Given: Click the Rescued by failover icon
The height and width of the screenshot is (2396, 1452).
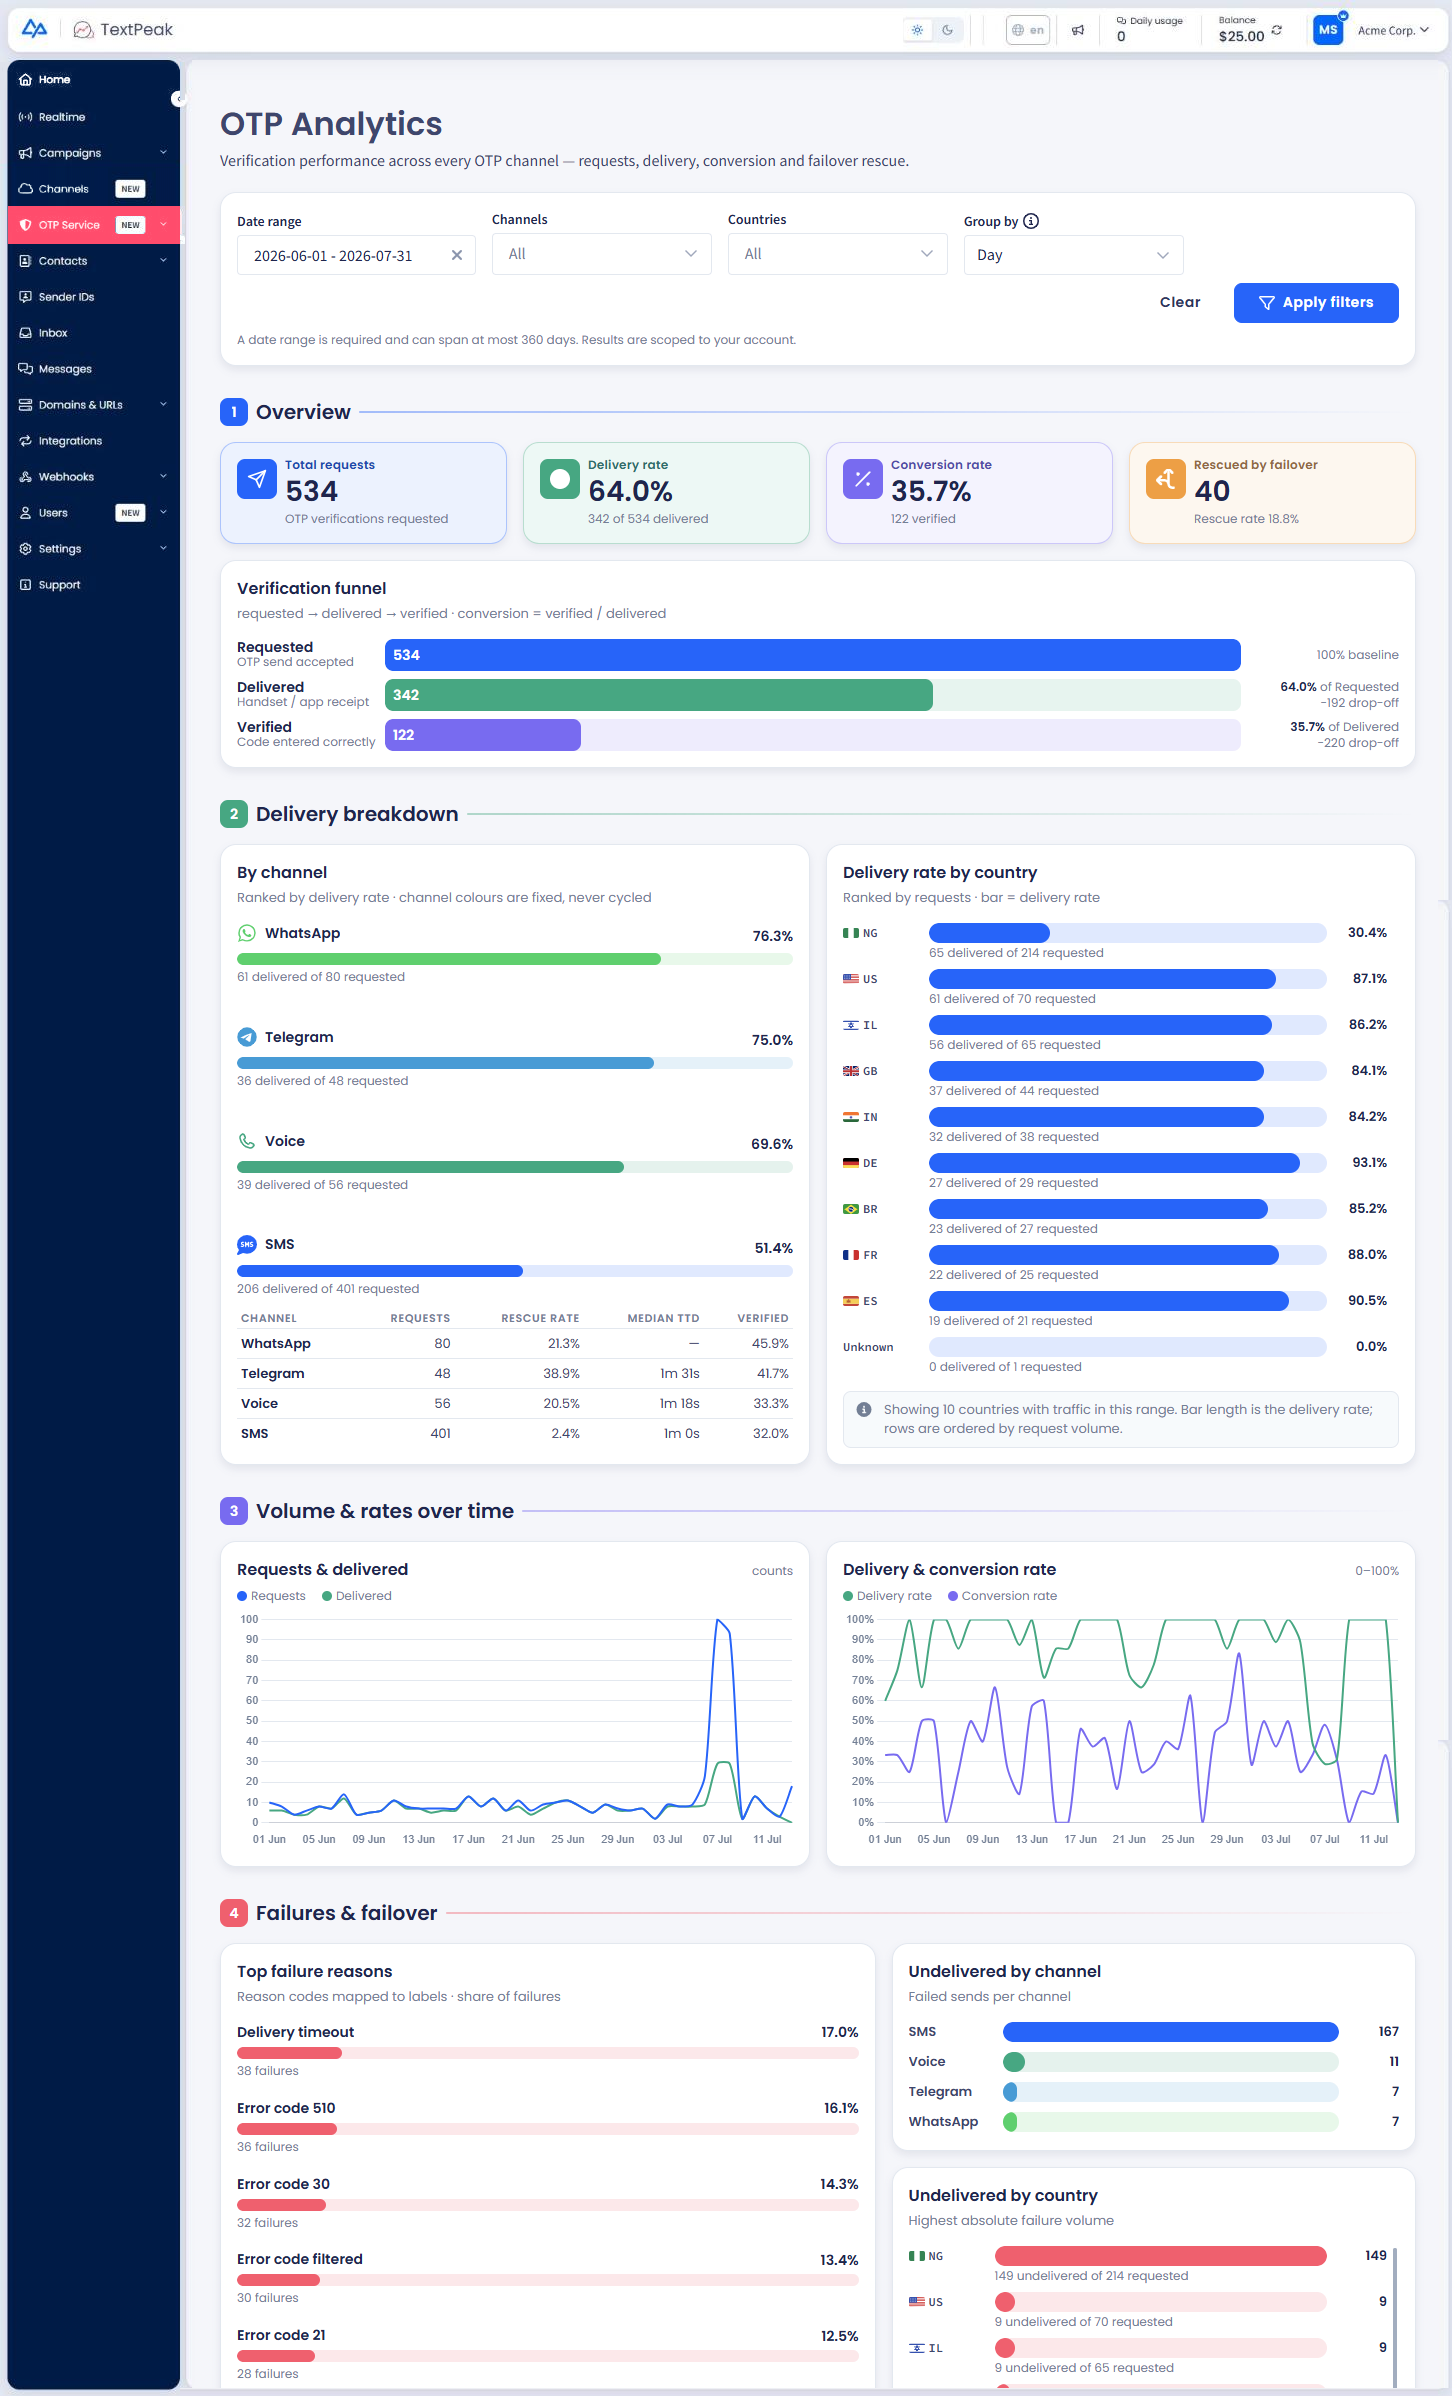Looking at the screenshot, I should (x=1166, y=479).
